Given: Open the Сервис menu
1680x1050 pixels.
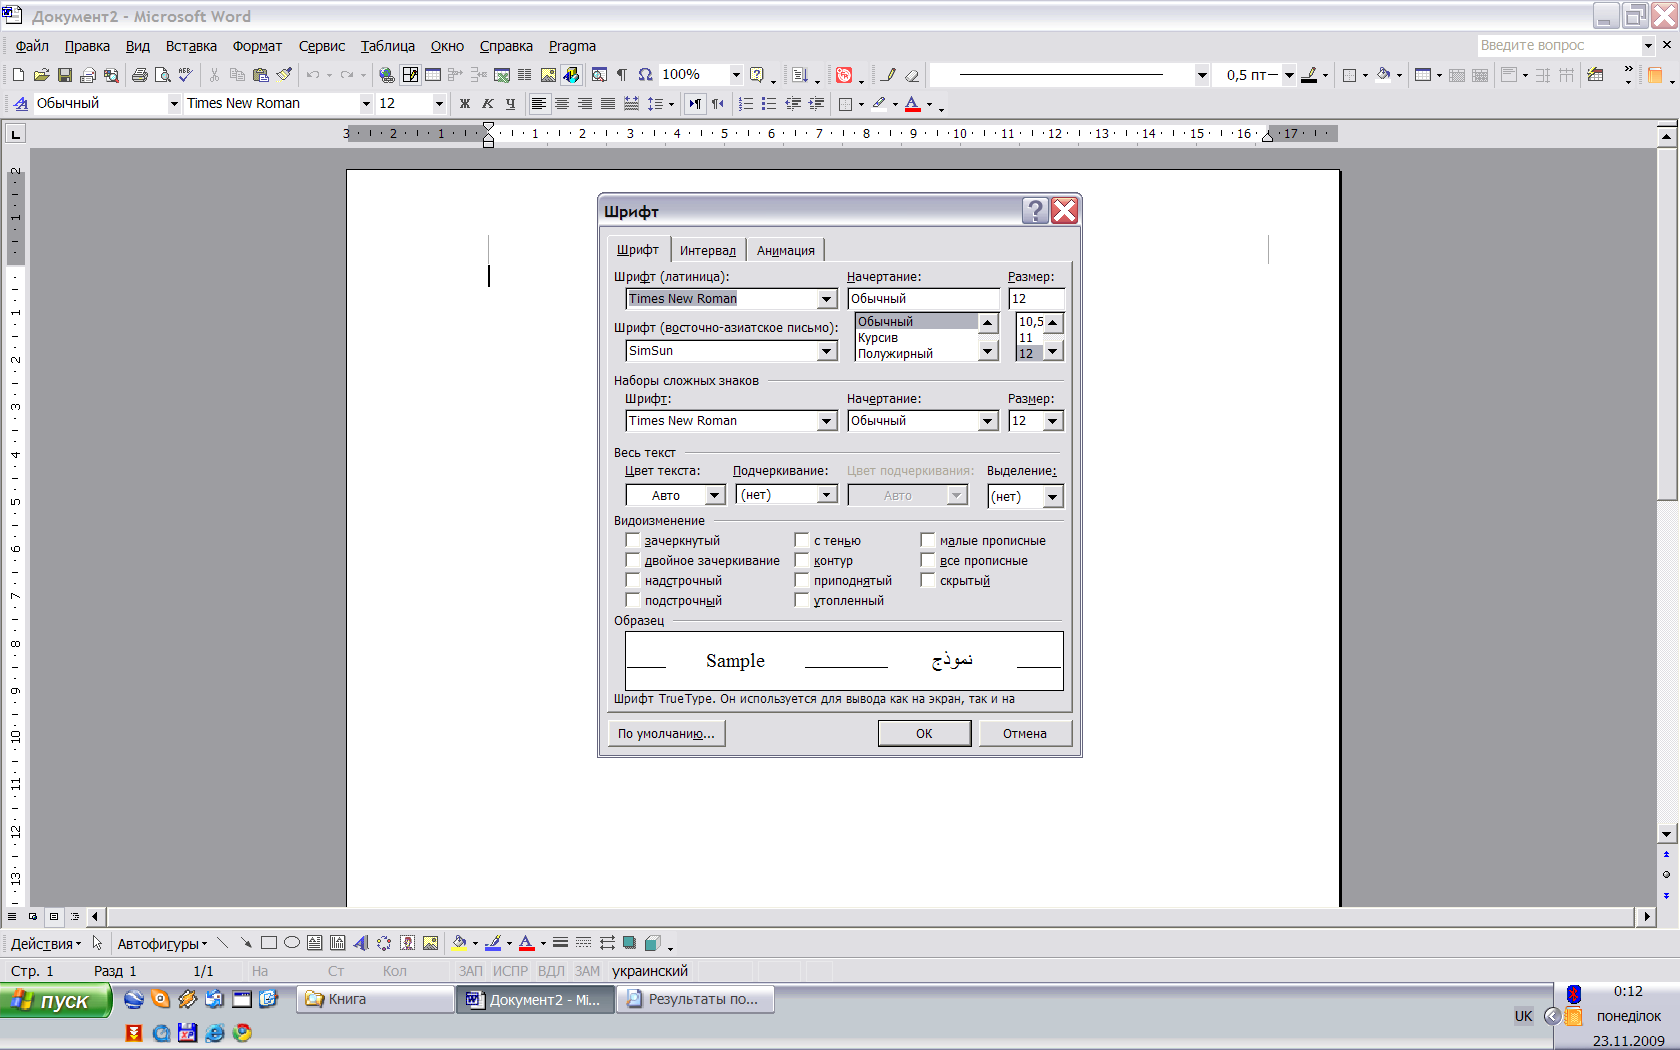Looking at the screenshot, I should tap(321, 46).
